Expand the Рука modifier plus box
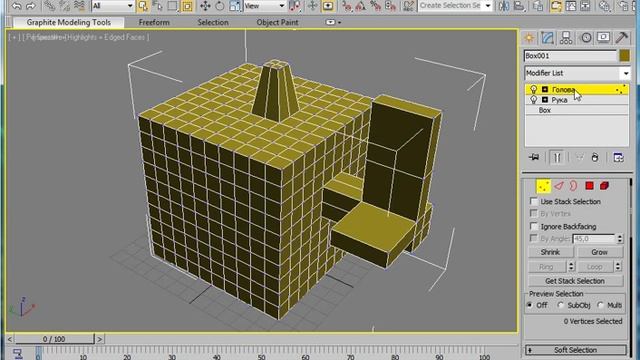Image resolution: width=640 pixels, height=360 pixels. pyautogui.click(x=545, y=100)
